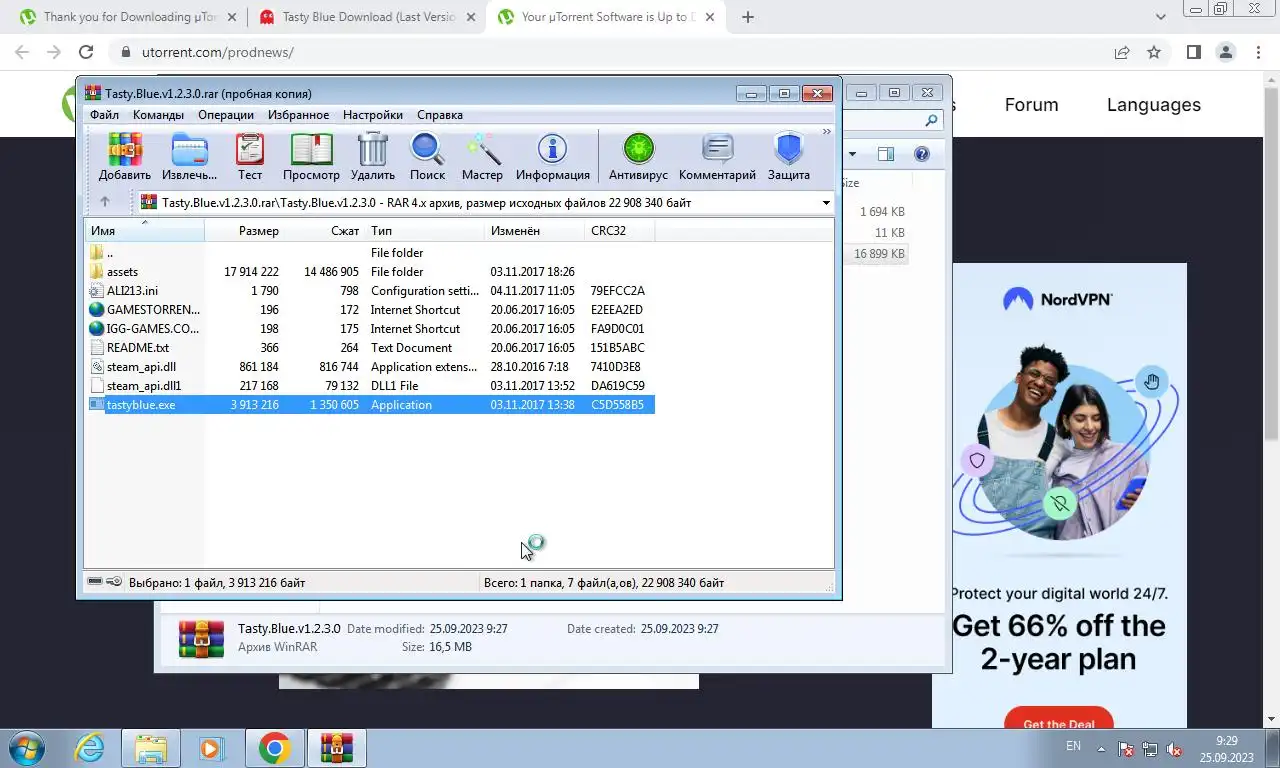The image size is (1280, 768).
Task: Click the Chrome address bar
Action: pyautogui.click(x=600, y=52)
